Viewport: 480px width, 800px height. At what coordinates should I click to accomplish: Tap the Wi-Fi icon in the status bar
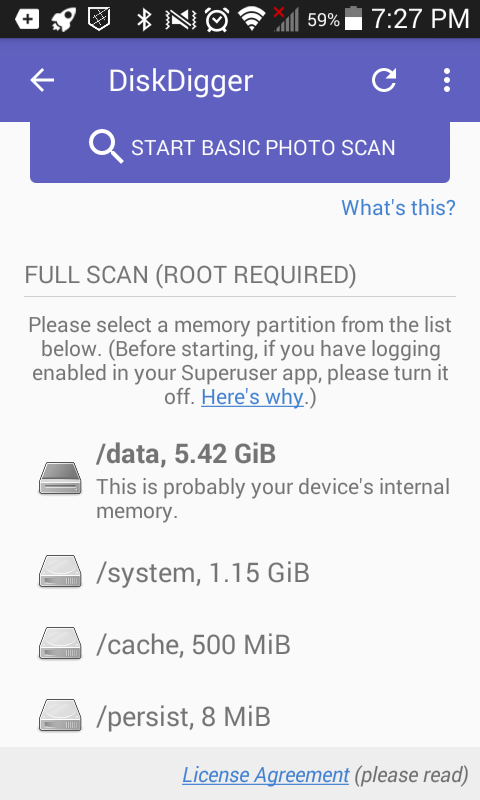coord(251,19)
